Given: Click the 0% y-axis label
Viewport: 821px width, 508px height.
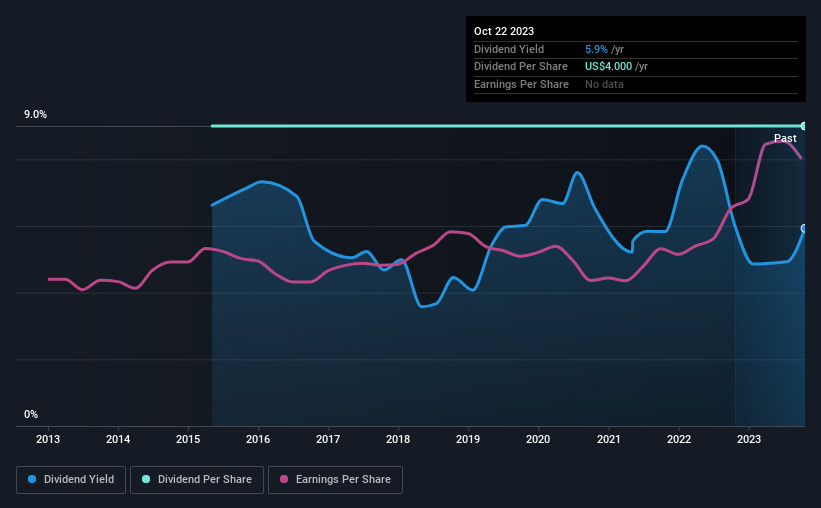Looking at the screenshot, I should [31, 414].
